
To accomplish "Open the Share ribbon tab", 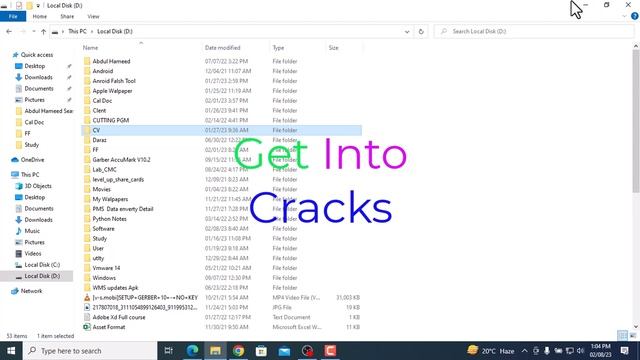I will (x=67, y=17).
